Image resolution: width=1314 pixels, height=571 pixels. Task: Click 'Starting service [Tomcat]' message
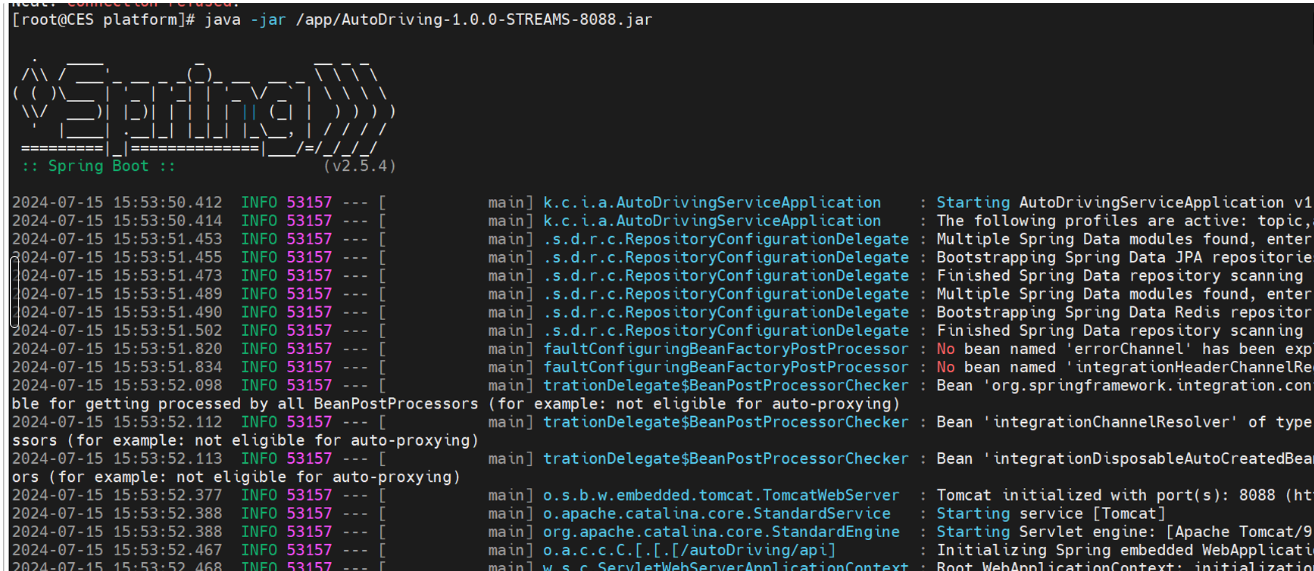click(1050, 513)
